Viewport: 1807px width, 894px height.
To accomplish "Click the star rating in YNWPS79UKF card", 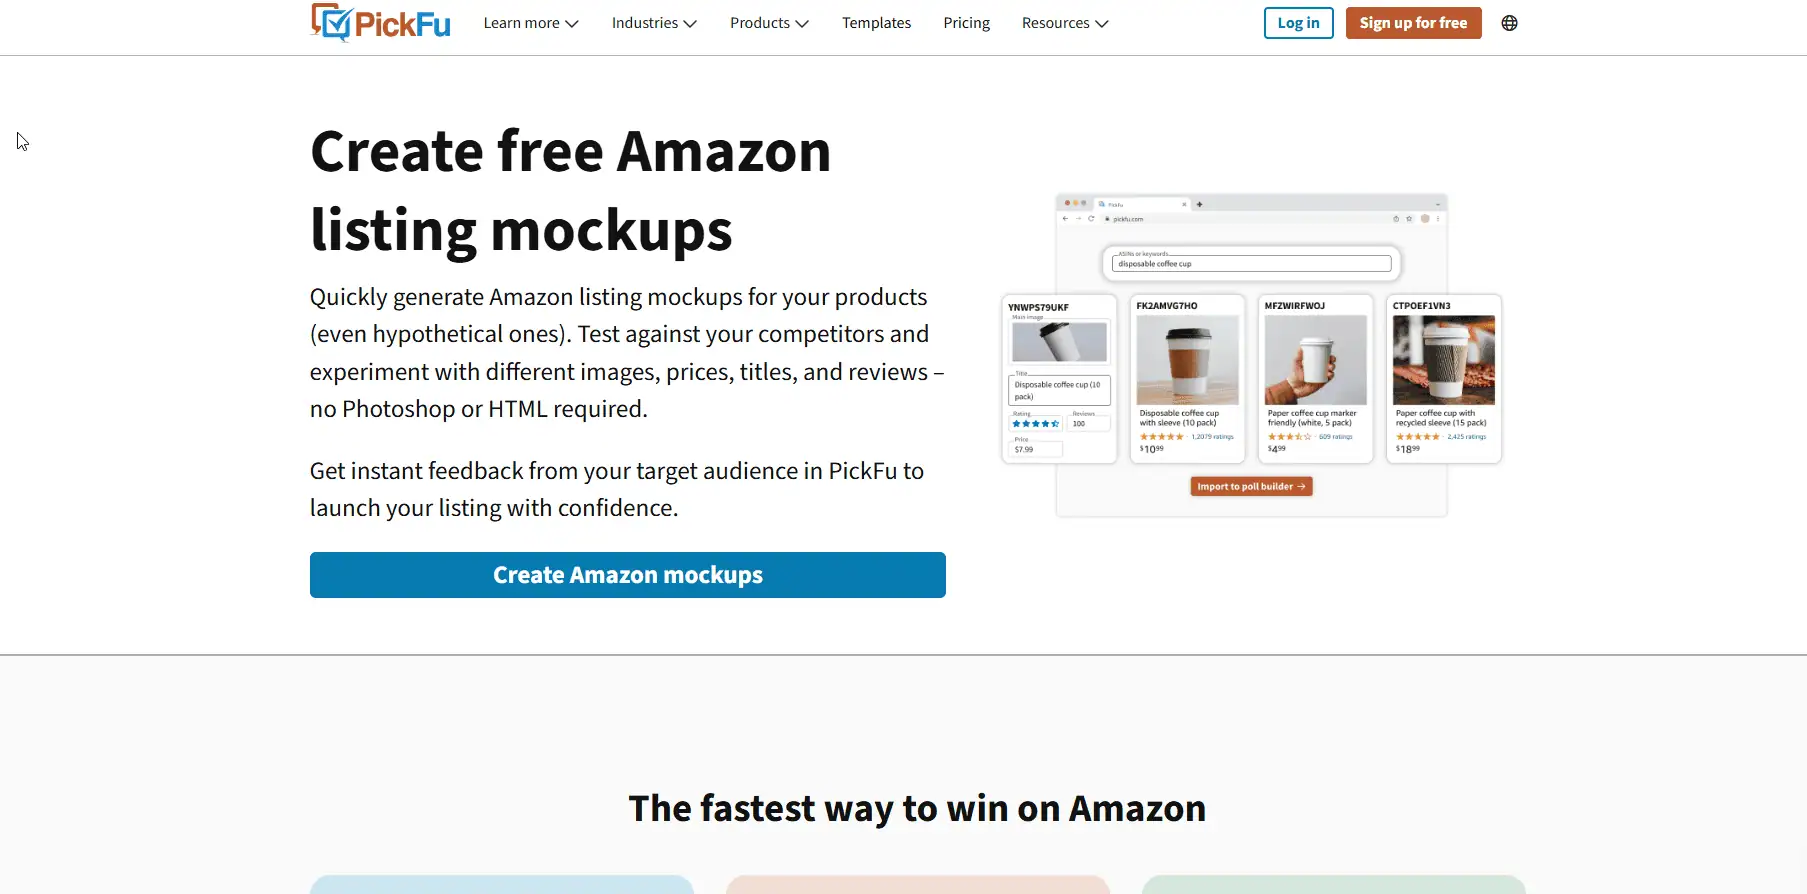I will (1035, 424).
